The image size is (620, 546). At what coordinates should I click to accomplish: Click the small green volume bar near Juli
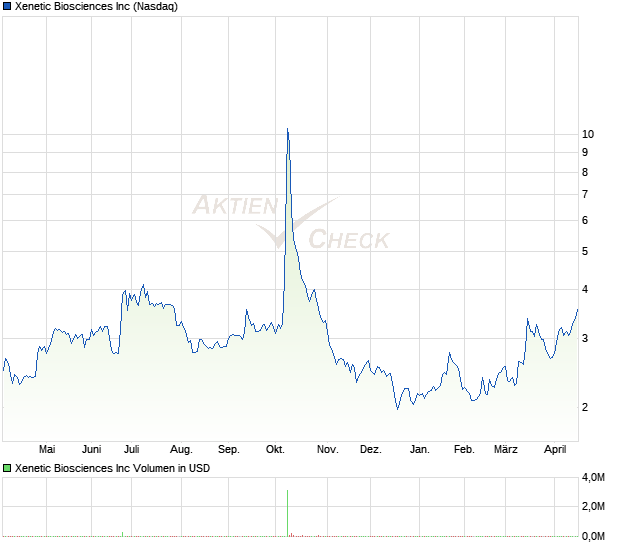(123, 534)
